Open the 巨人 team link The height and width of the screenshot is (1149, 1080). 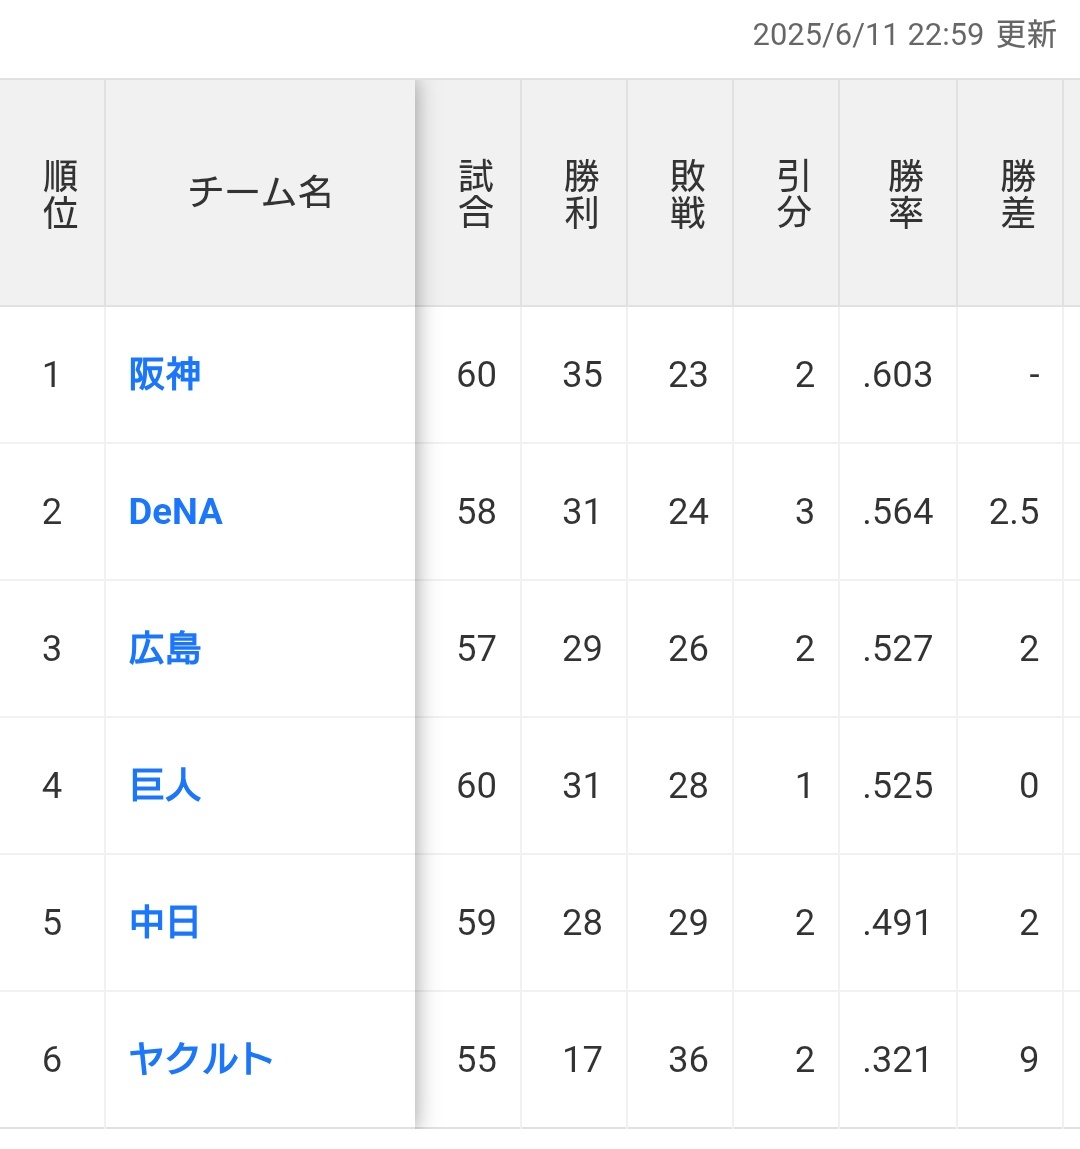click(164, 786)
